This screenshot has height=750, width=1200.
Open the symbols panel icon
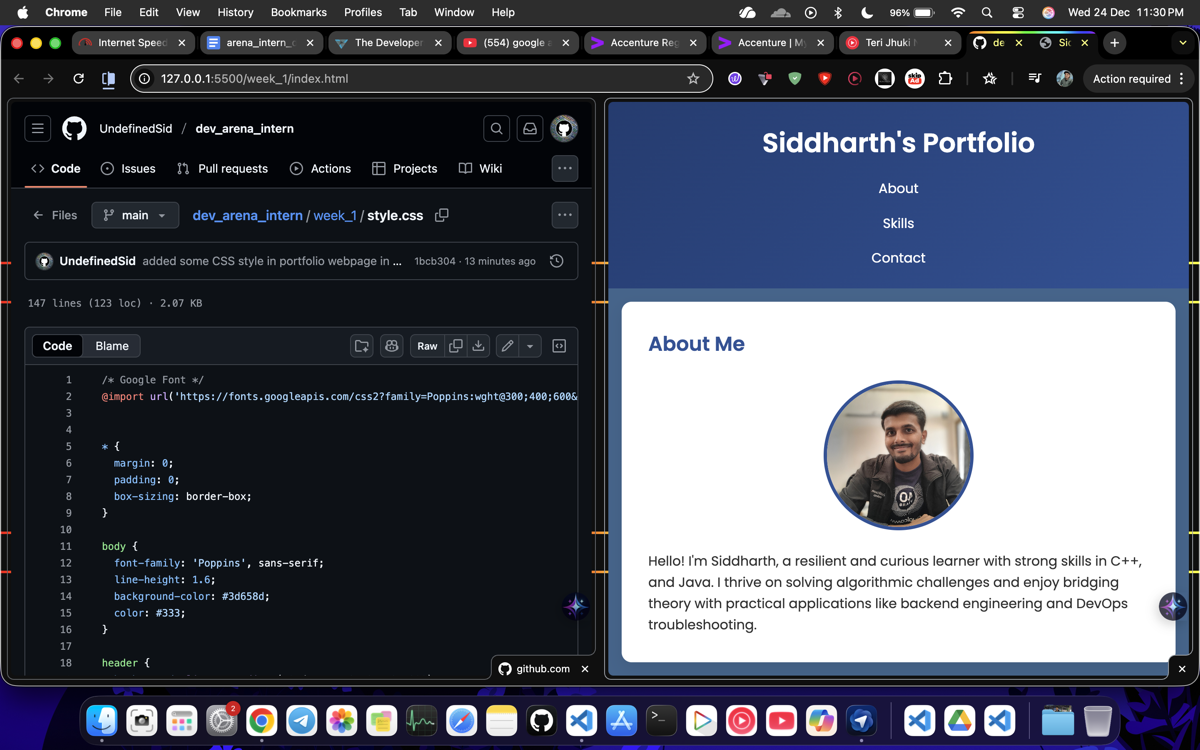[559, 346]
